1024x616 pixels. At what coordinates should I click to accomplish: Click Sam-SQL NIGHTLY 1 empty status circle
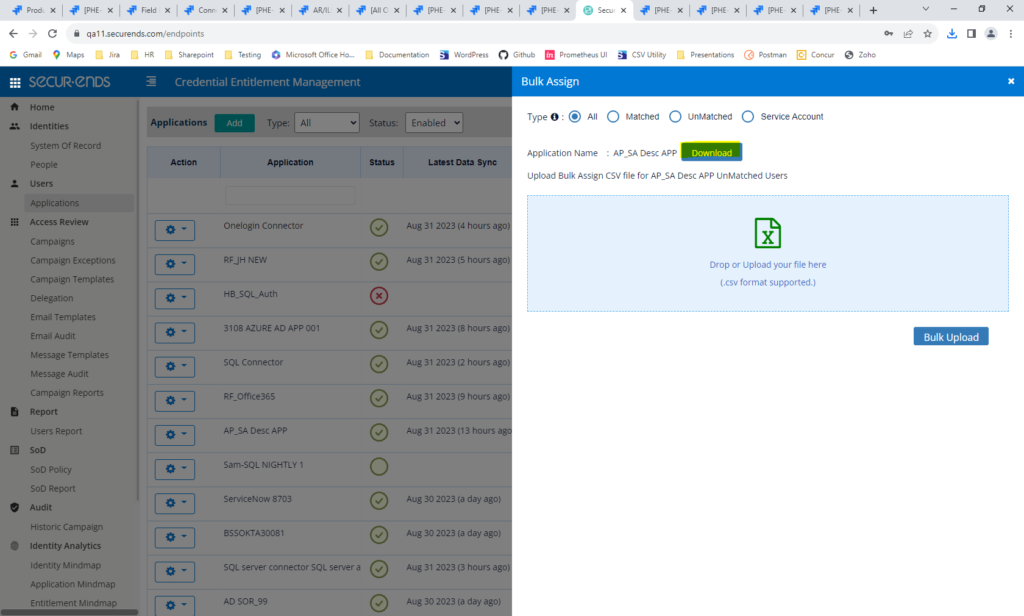pyautogui.click(x=379, y=466)
